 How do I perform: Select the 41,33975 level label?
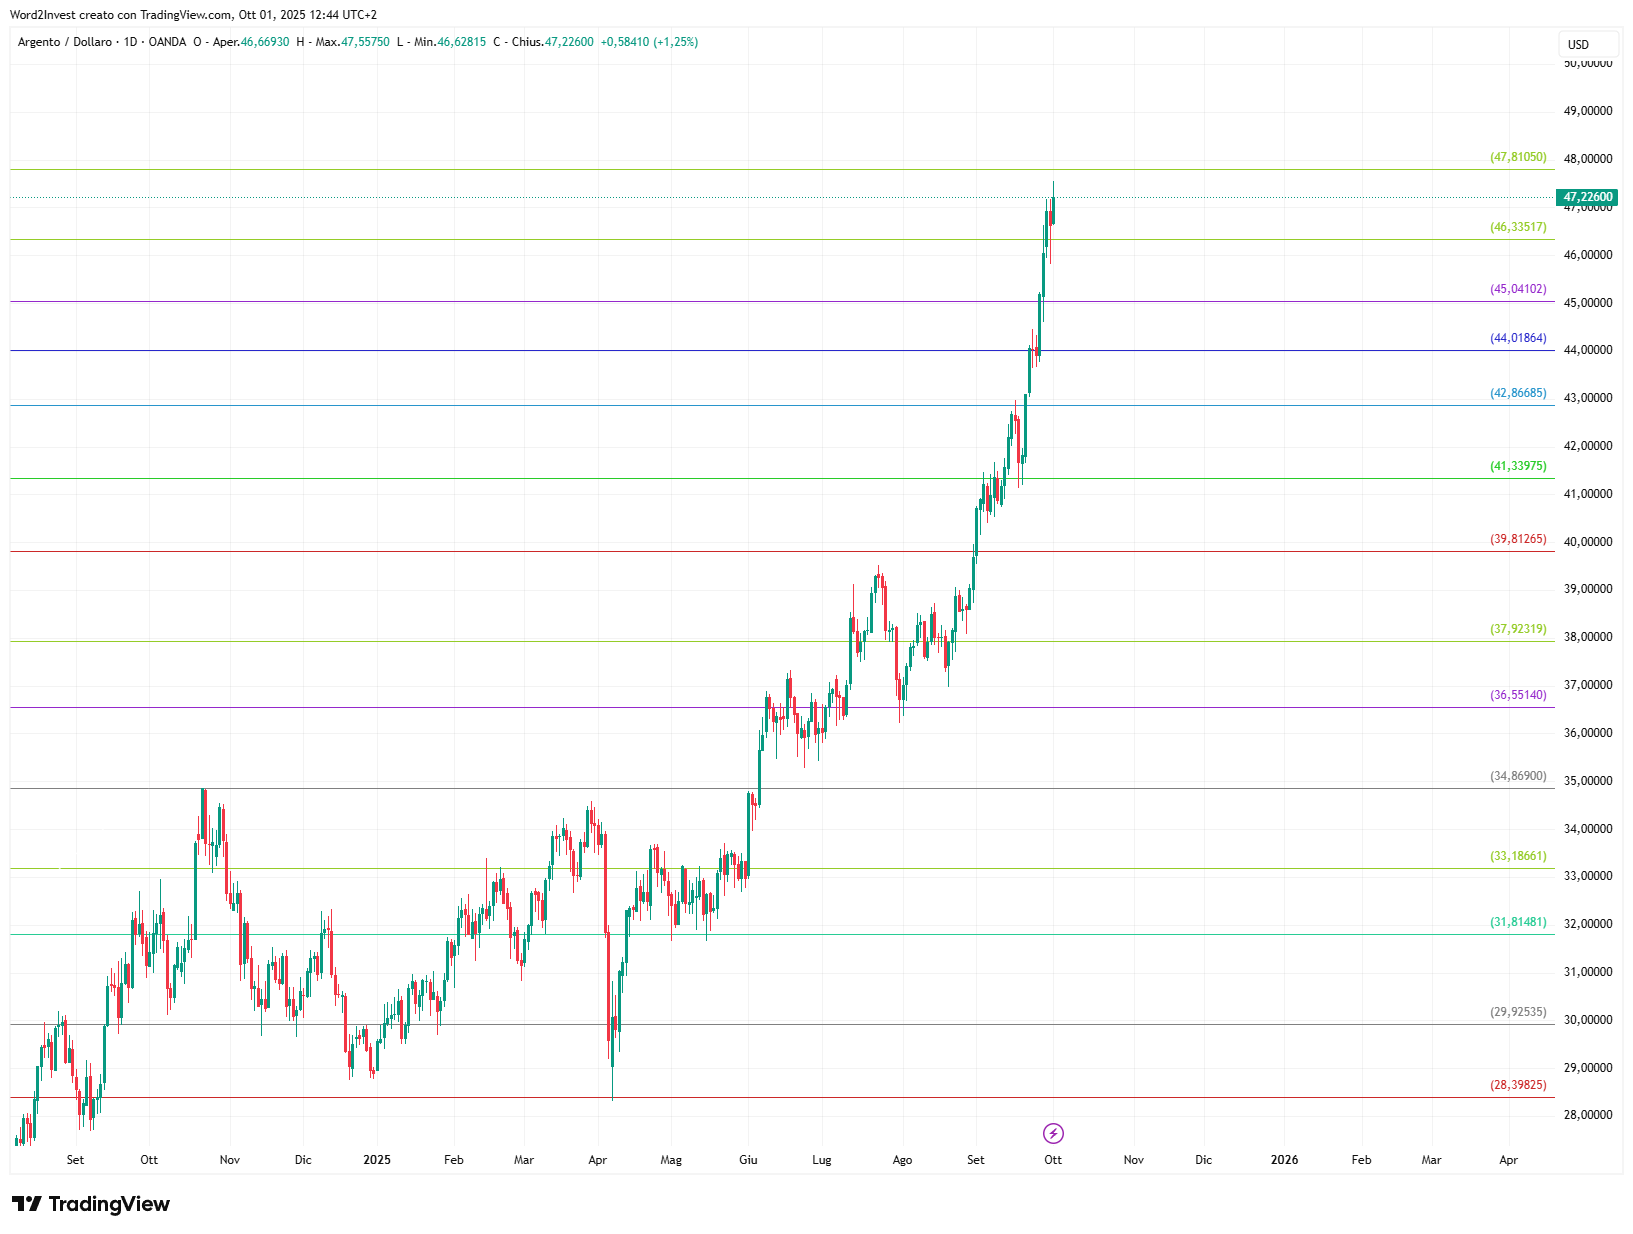(1518, 466)
